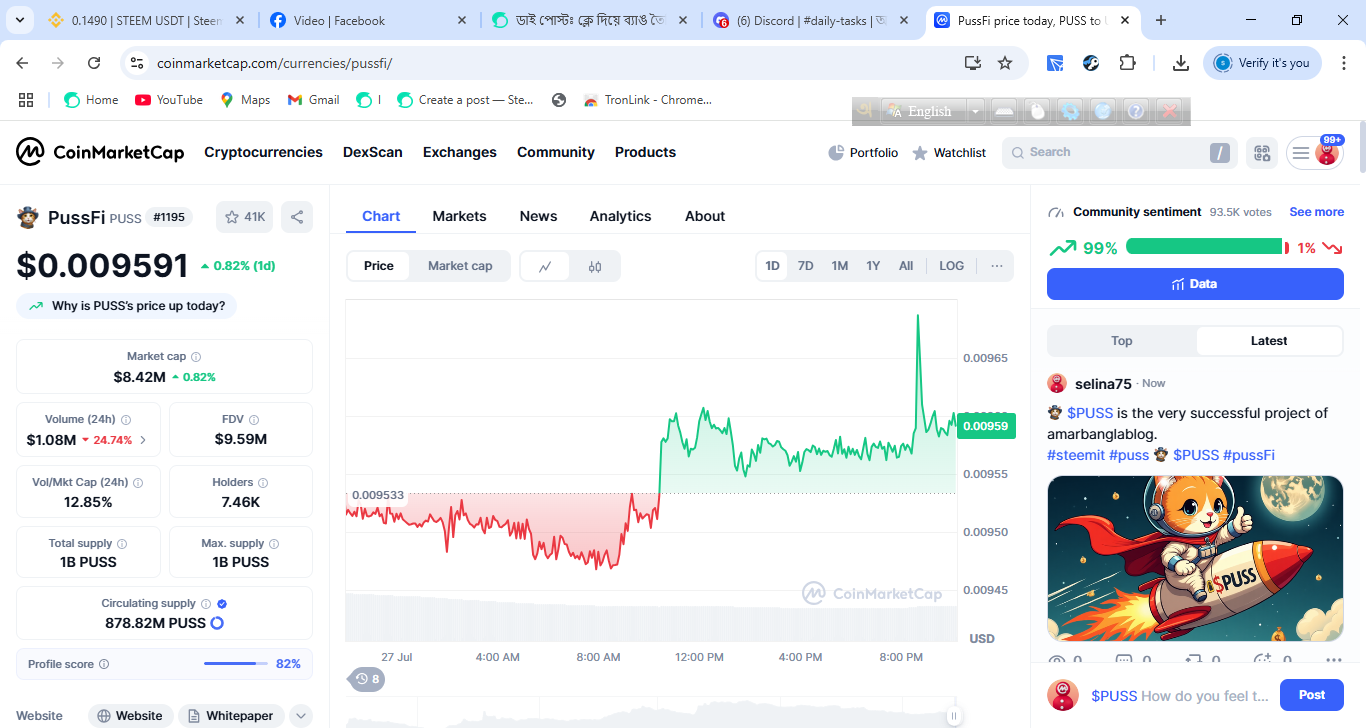Click the Circulating supply verified badge
This screenshot has width=1366, height=728.
pyautogui.click(x=222, y=604)
